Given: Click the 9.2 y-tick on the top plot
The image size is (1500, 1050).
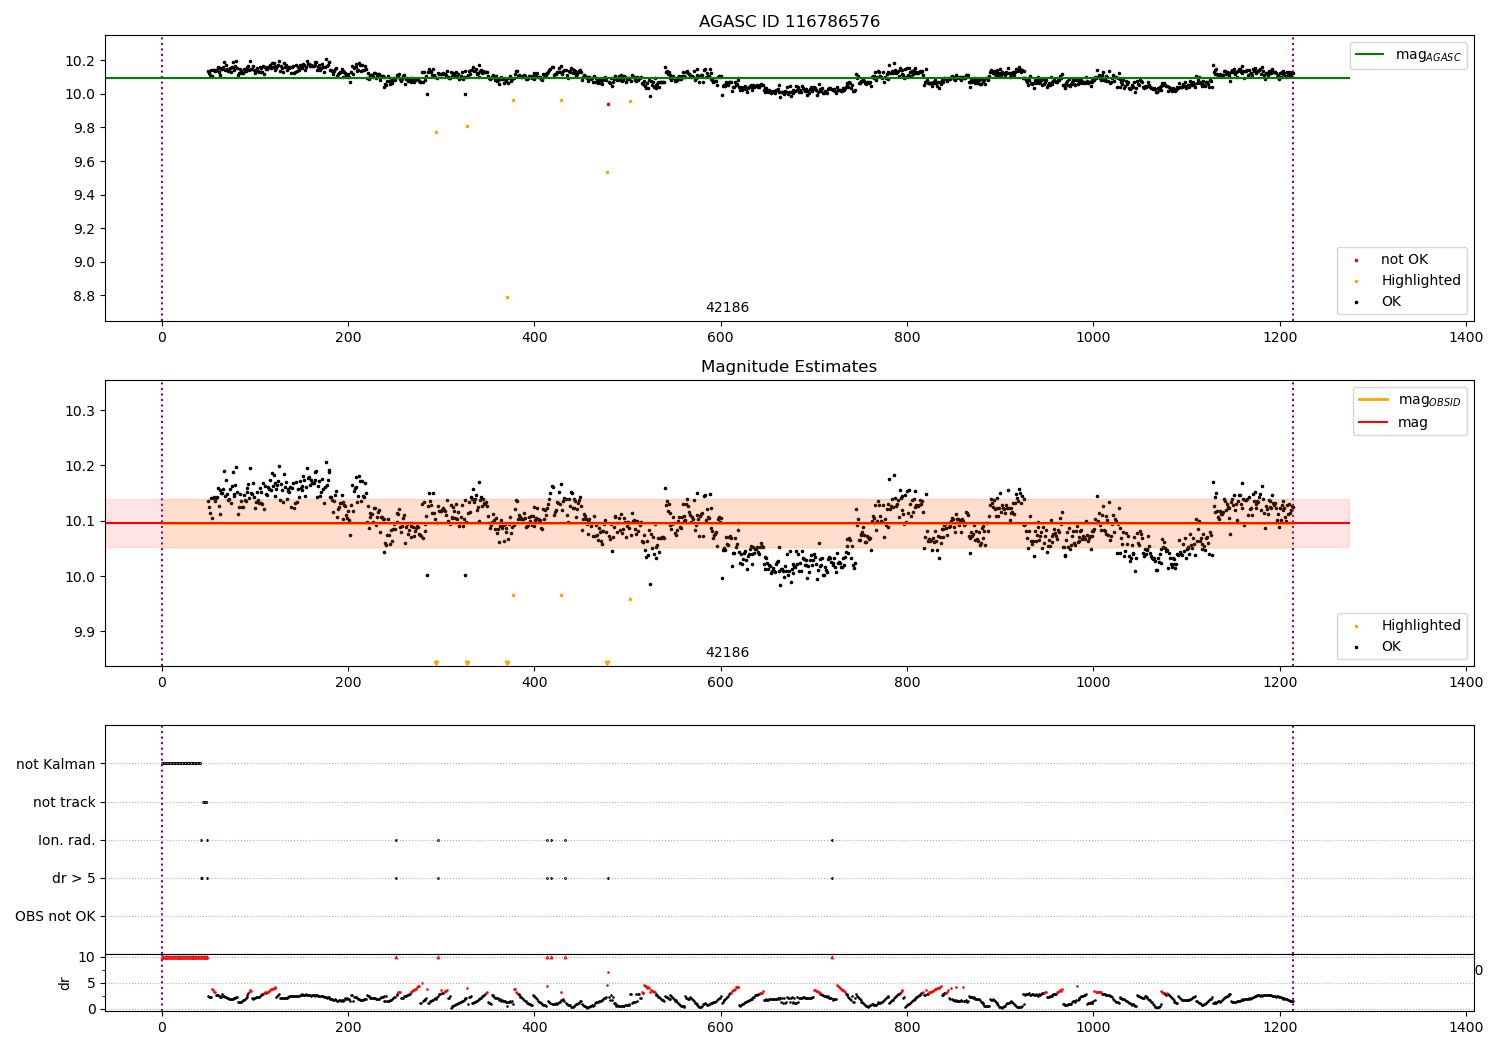Looking at the screenshot, I should point(83,229).
